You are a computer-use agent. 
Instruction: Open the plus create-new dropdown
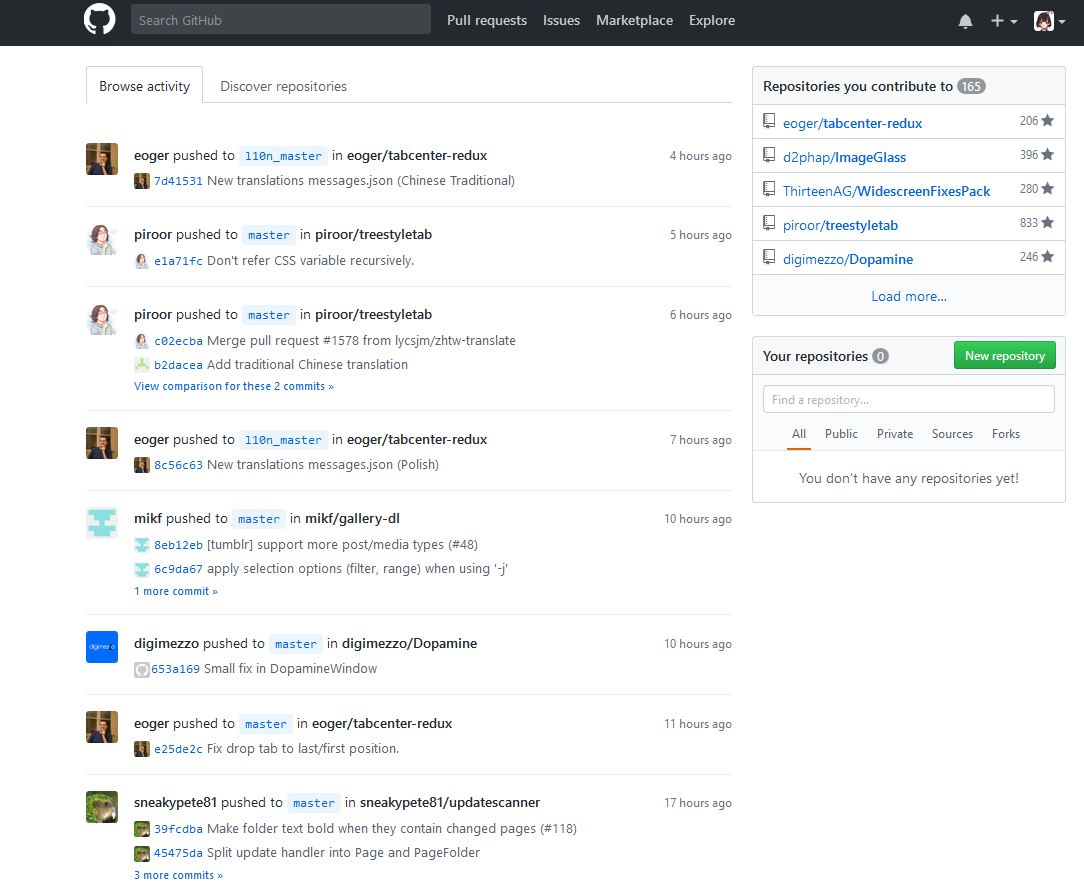click(x=1002, y=20)
